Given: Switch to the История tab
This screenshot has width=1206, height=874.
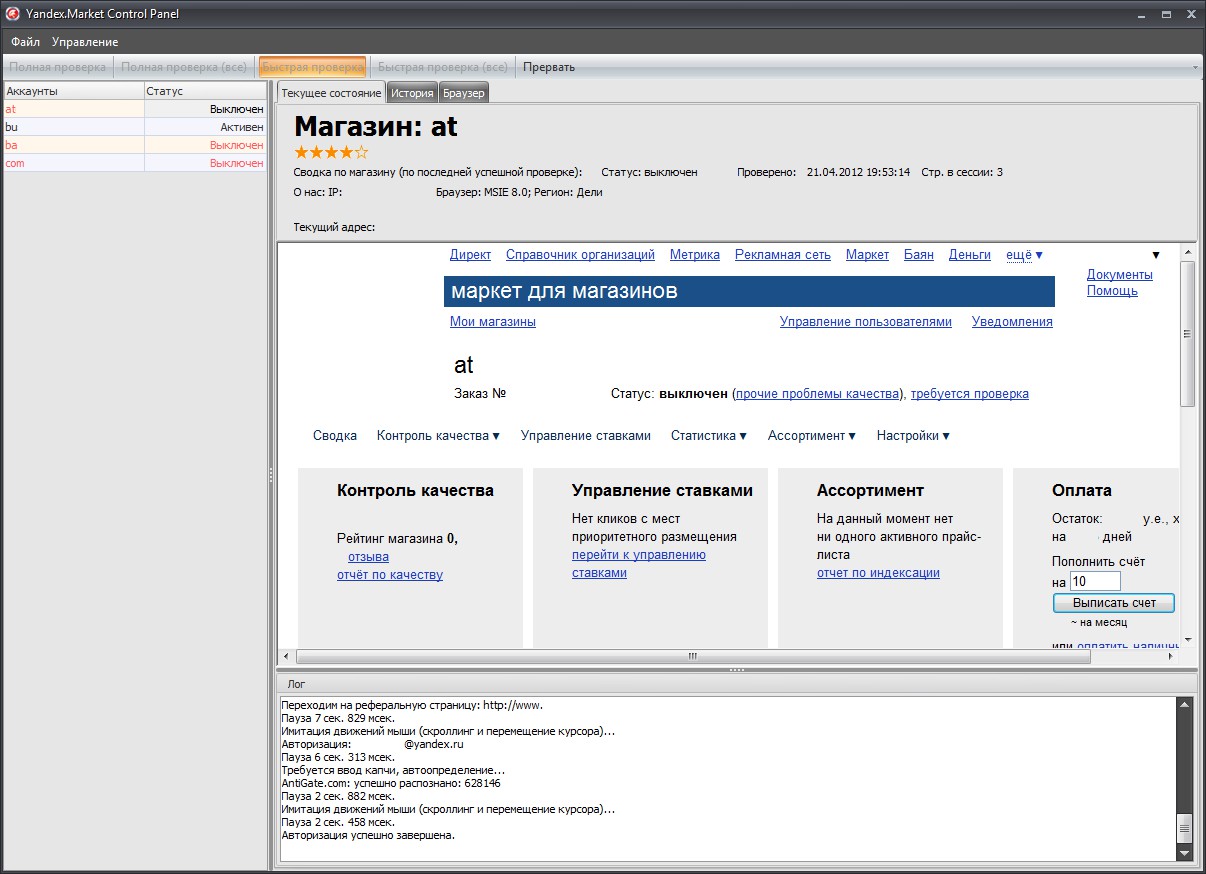Looking at the screenshot, I should pyautogui.click(x=412, y=93).
